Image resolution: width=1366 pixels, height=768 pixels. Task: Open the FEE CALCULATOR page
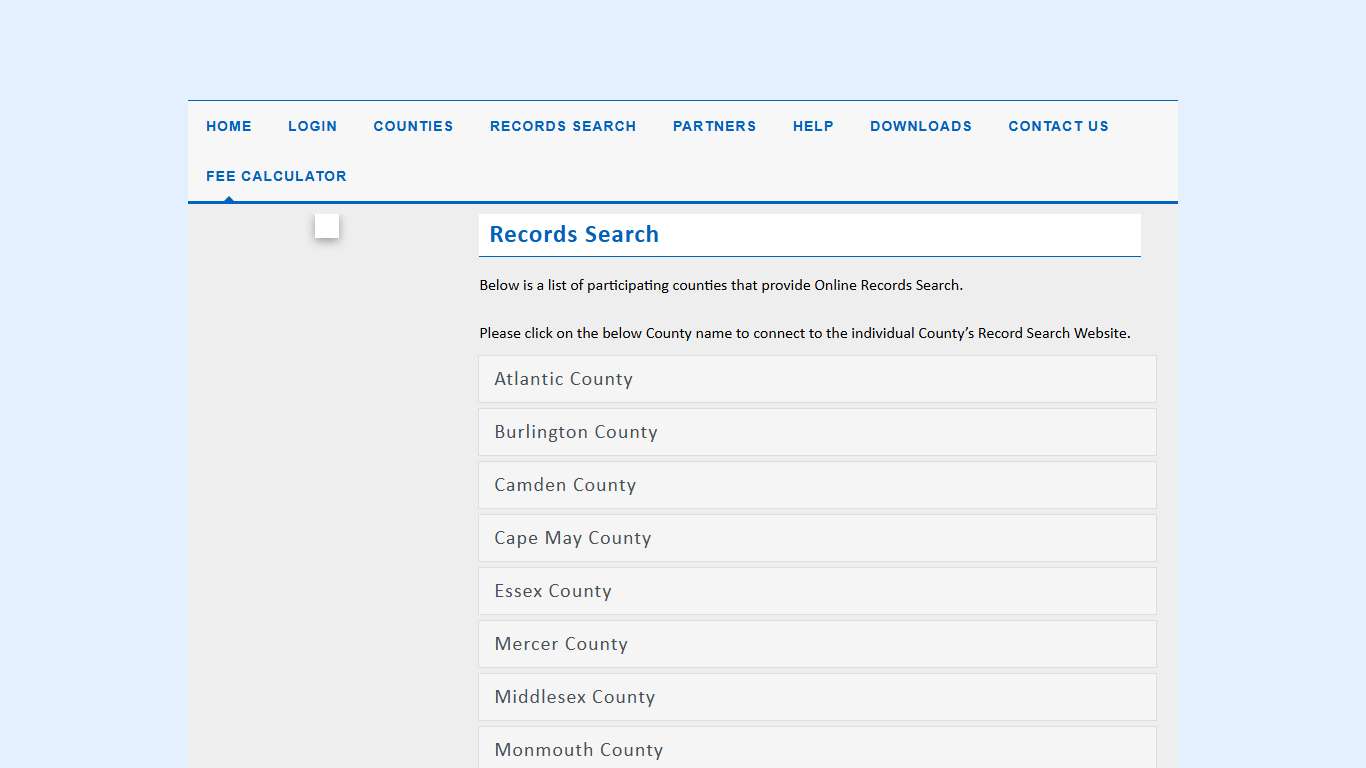tap(276, 176)
